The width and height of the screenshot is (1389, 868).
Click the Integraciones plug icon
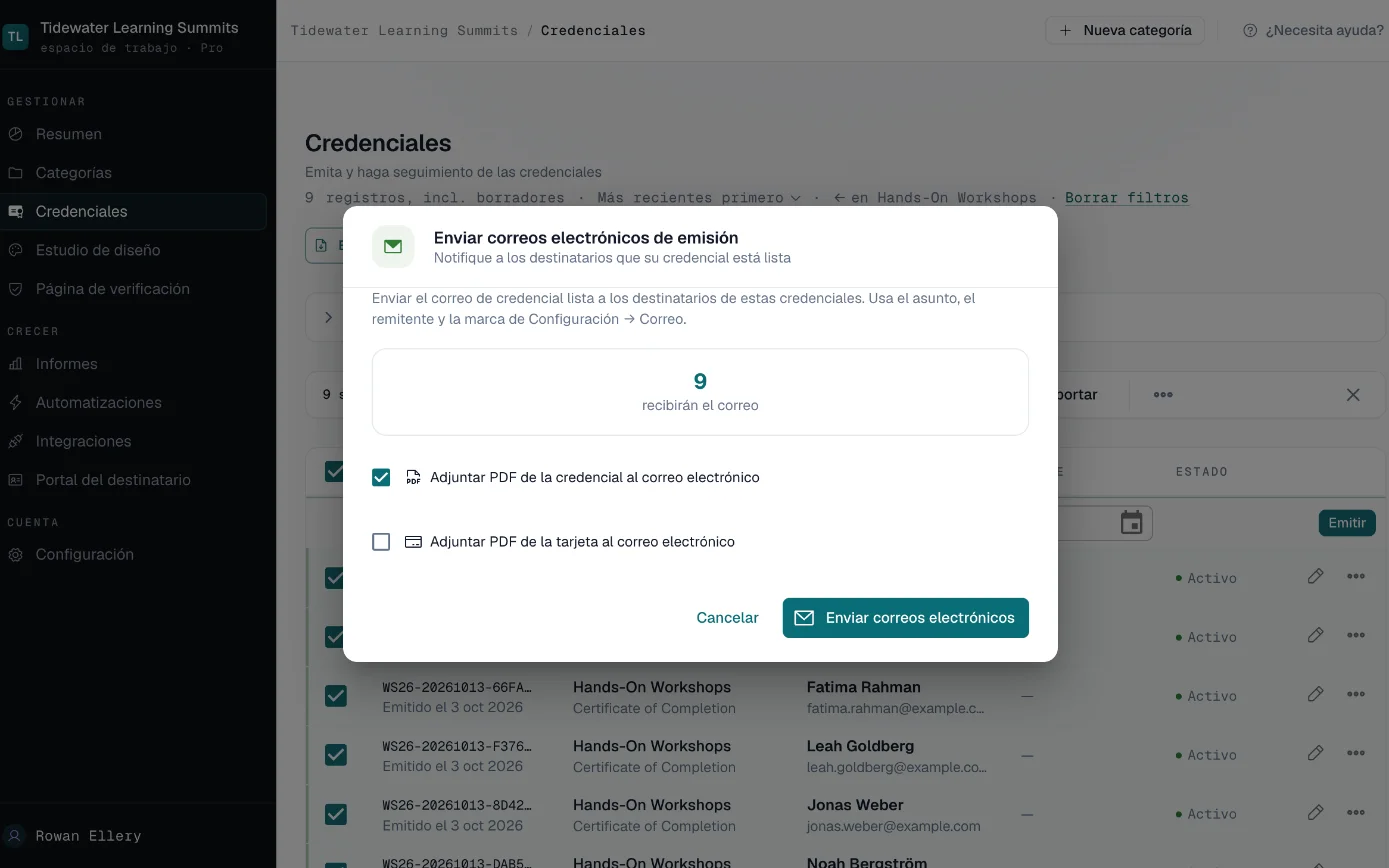coord(15,441)
